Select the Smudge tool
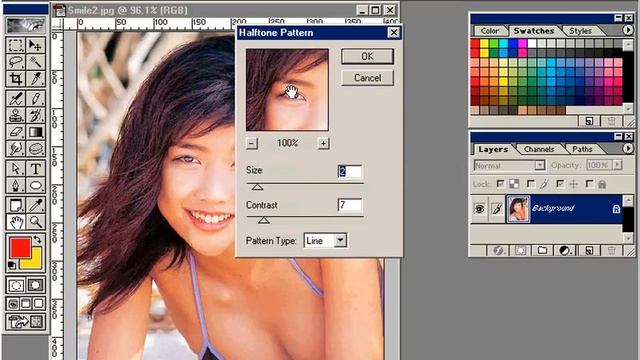The image size is (640, 360). click(16, 149)
